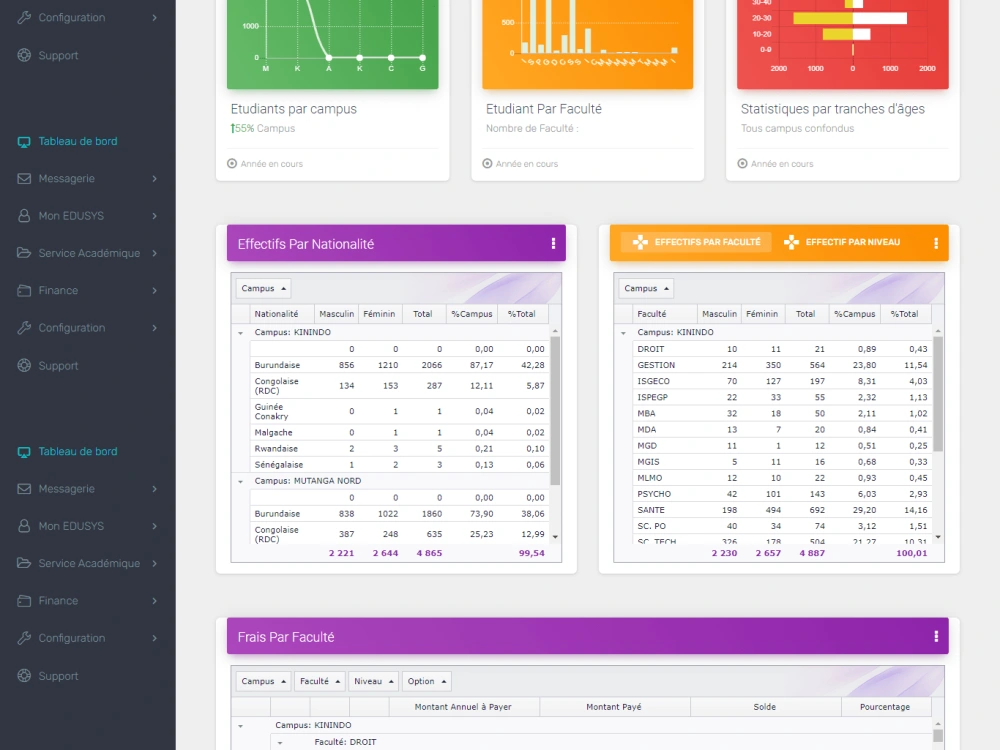Open the Faculté grouping dropdown
This screenshot has width=1000, height=750.
[320, 681]
